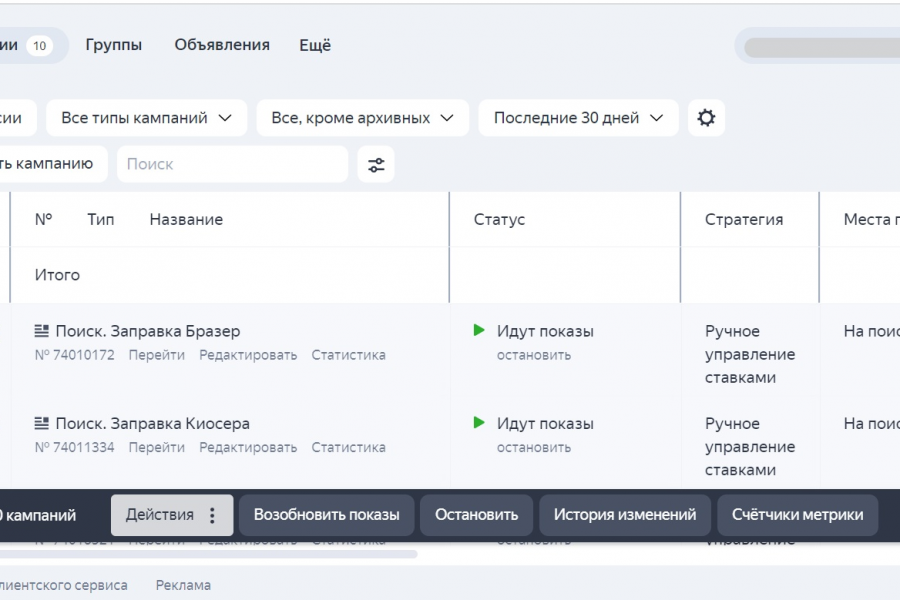Click the Поиск campaign search field
The width and height of the screenshot is (900, 600).
[232, 164]
